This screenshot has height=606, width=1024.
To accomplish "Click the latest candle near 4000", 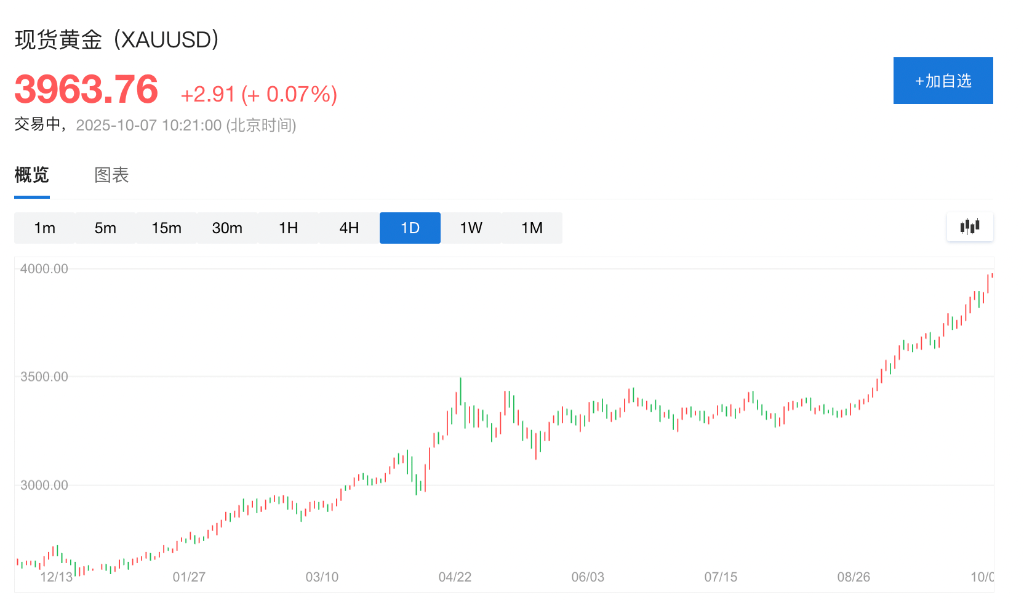I will (988, 282).
